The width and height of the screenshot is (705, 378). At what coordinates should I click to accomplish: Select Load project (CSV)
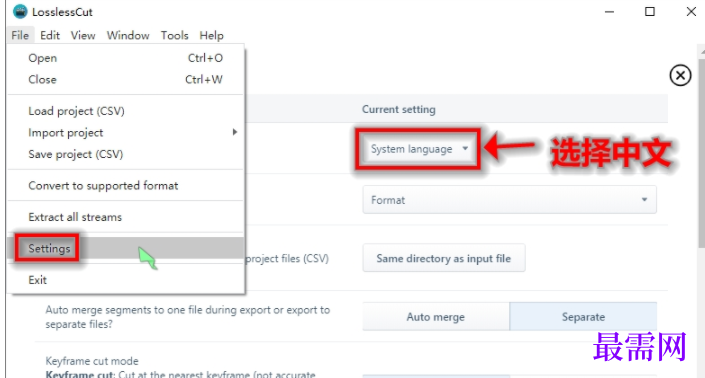pyautogui.click(x=126, y=111)
